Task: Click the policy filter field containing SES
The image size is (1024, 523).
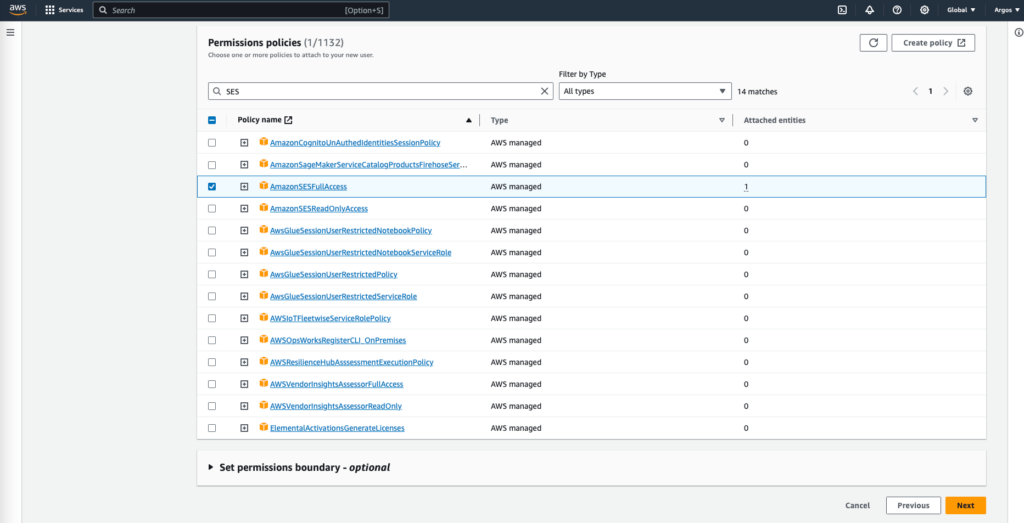Action: click(381, 91)
